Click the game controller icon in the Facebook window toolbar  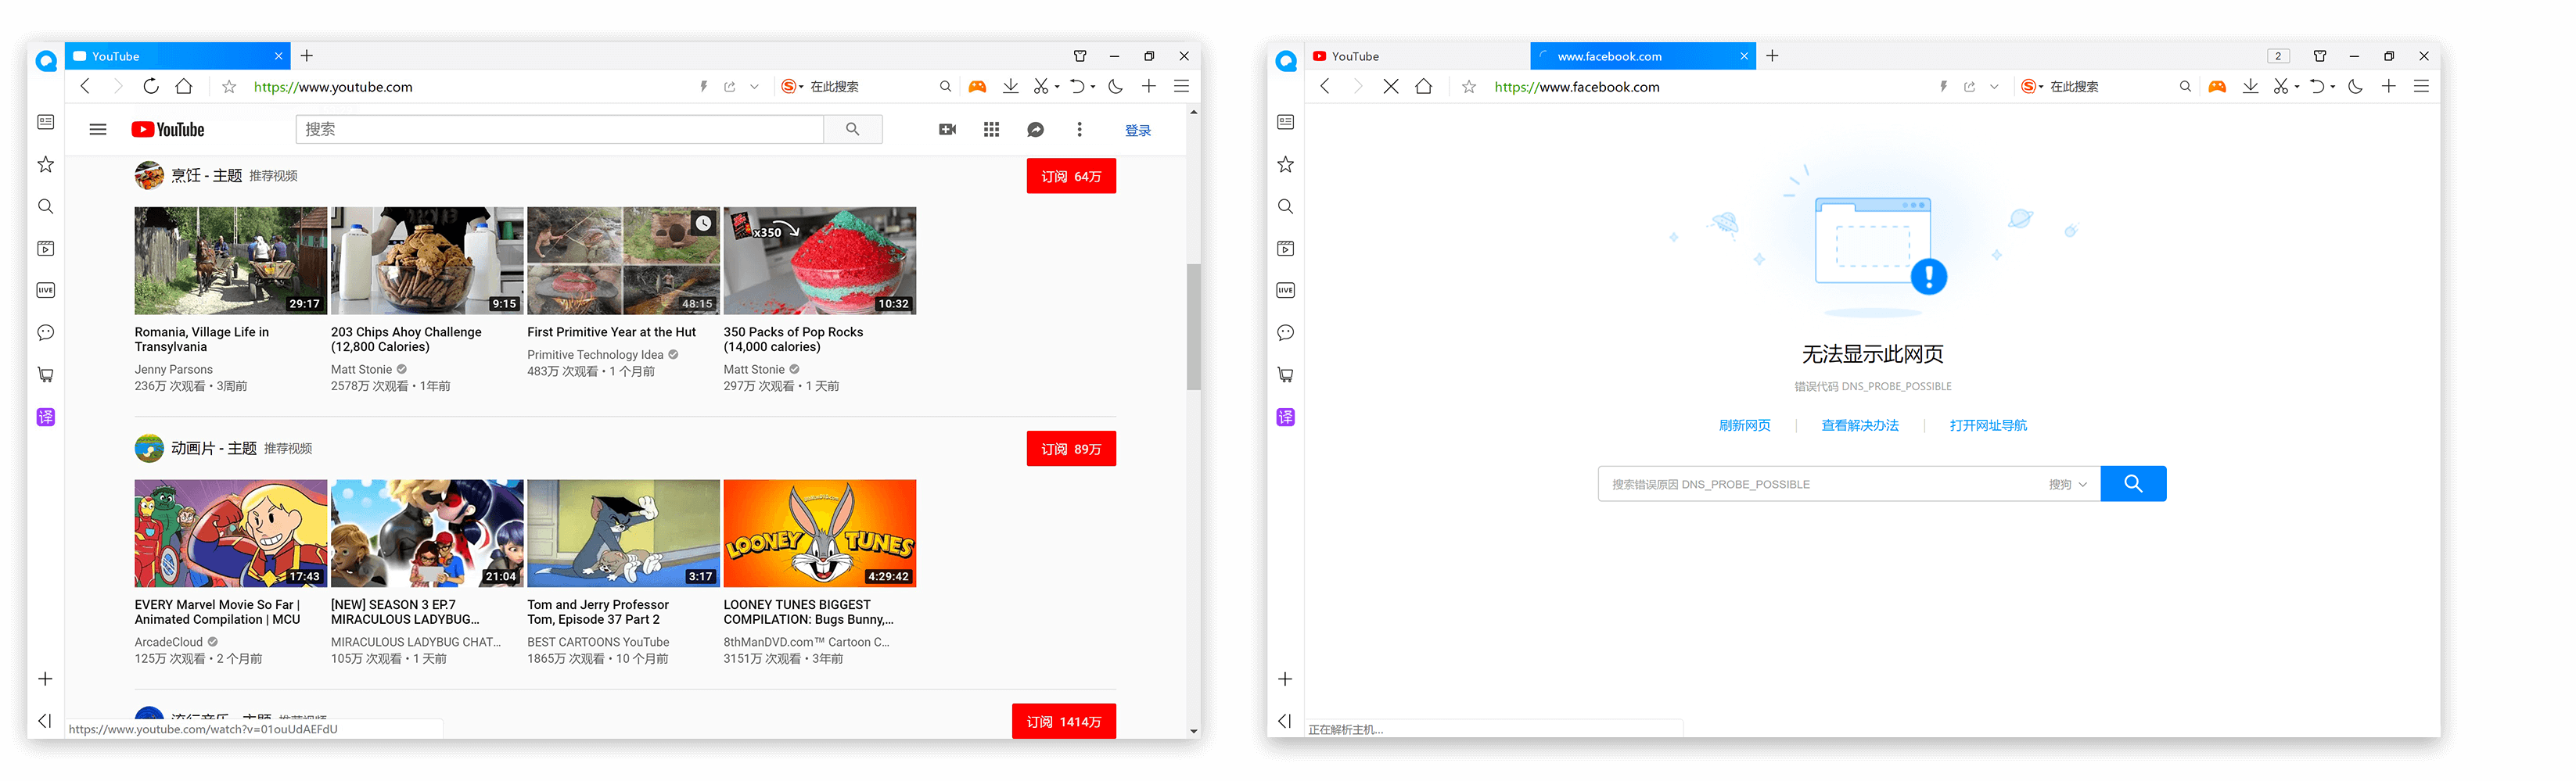point(2217,87)
